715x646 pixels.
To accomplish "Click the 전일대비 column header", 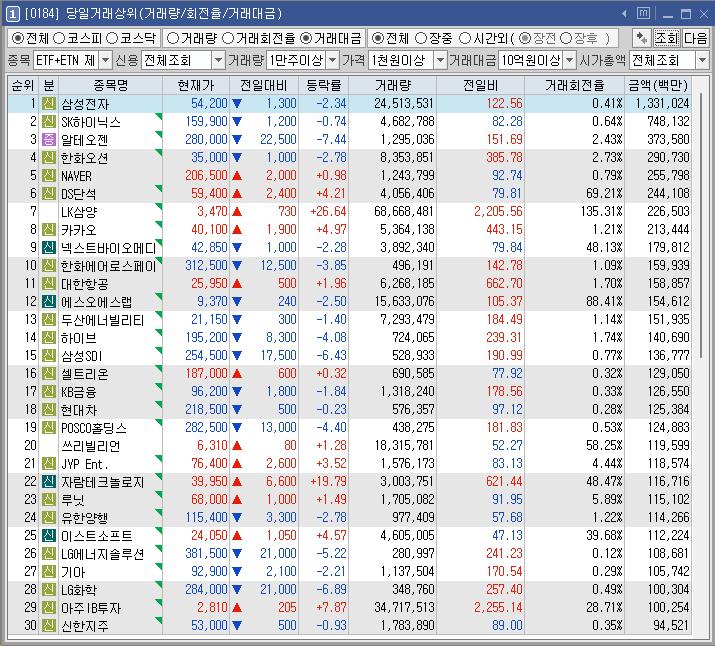I will (x=264, y=85).
